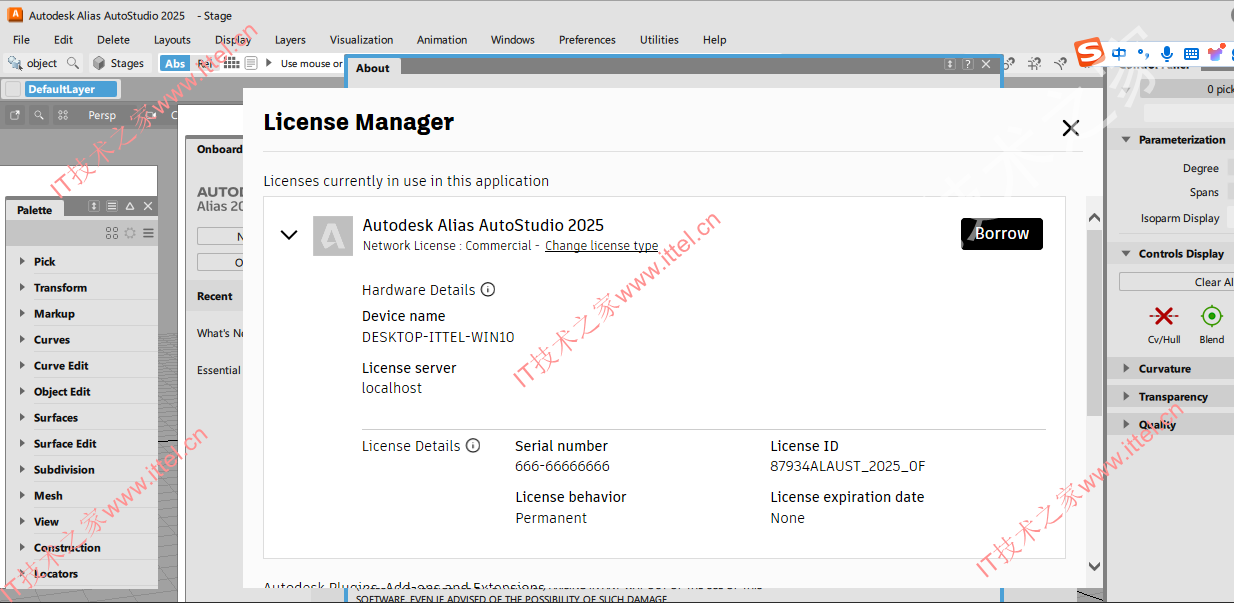Close the License Manager dialog
The height and width of the screenshot is (603, 1234).
pos(1071,128)
